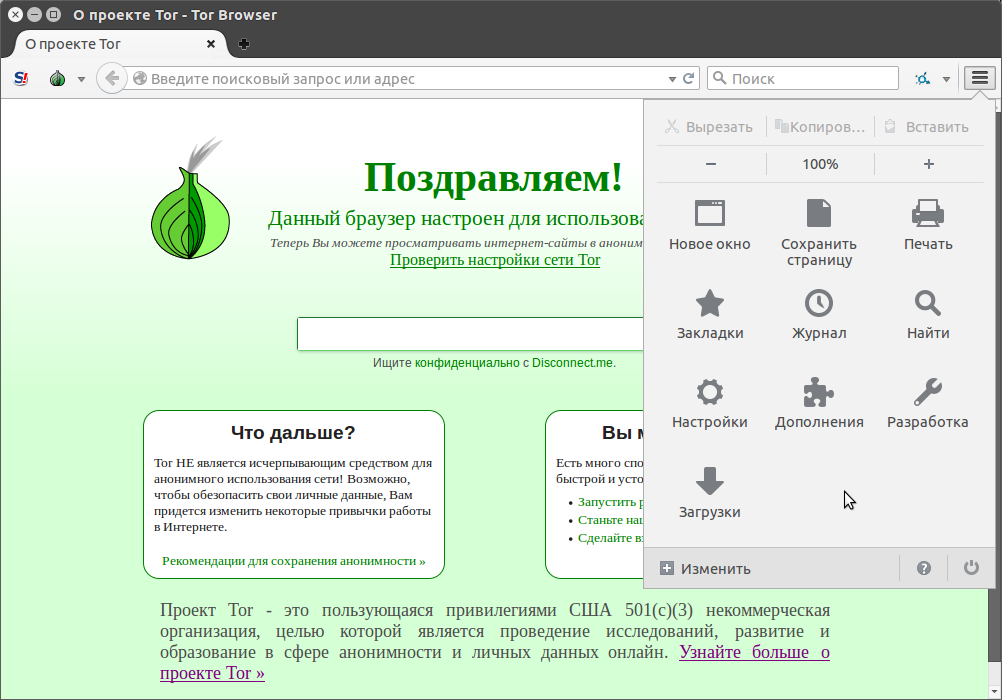This screenshot has height=700, width=1002.
Task: Open Settings (Настройки) gear icon
Action: click(x=709, y=392)
